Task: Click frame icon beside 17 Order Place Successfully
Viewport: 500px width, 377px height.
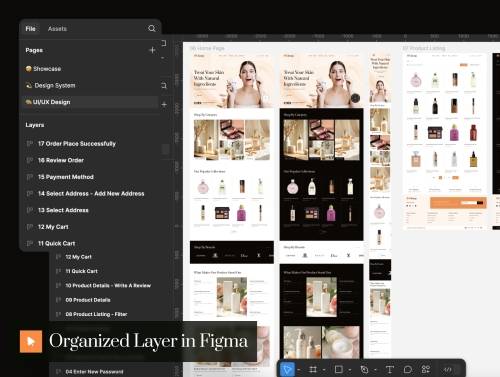Action: pyautogui.click(x=30, y=144)
